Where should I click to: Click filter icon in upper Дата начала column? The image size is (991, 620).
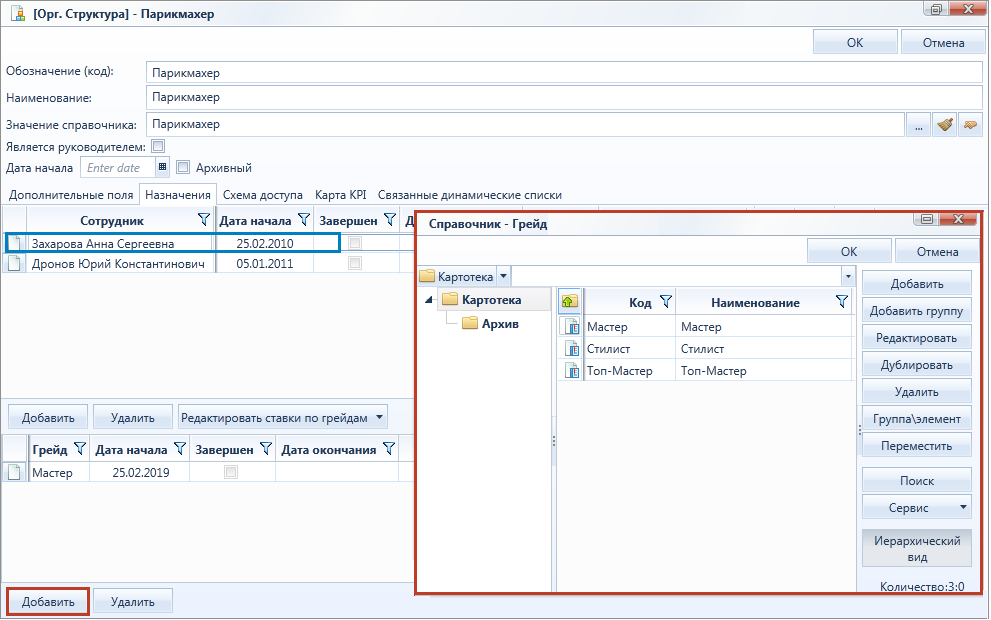tap(304, 220)
